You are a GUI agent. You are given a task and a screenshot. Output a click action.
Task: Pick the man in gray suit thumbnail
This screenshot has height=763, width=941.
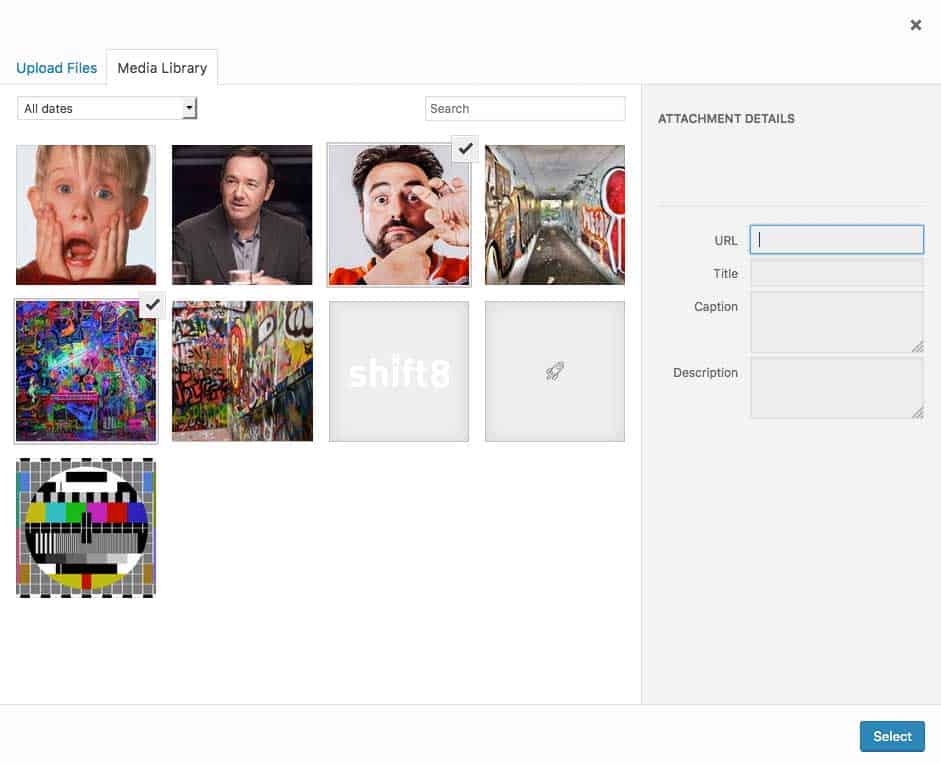(242, 215)
